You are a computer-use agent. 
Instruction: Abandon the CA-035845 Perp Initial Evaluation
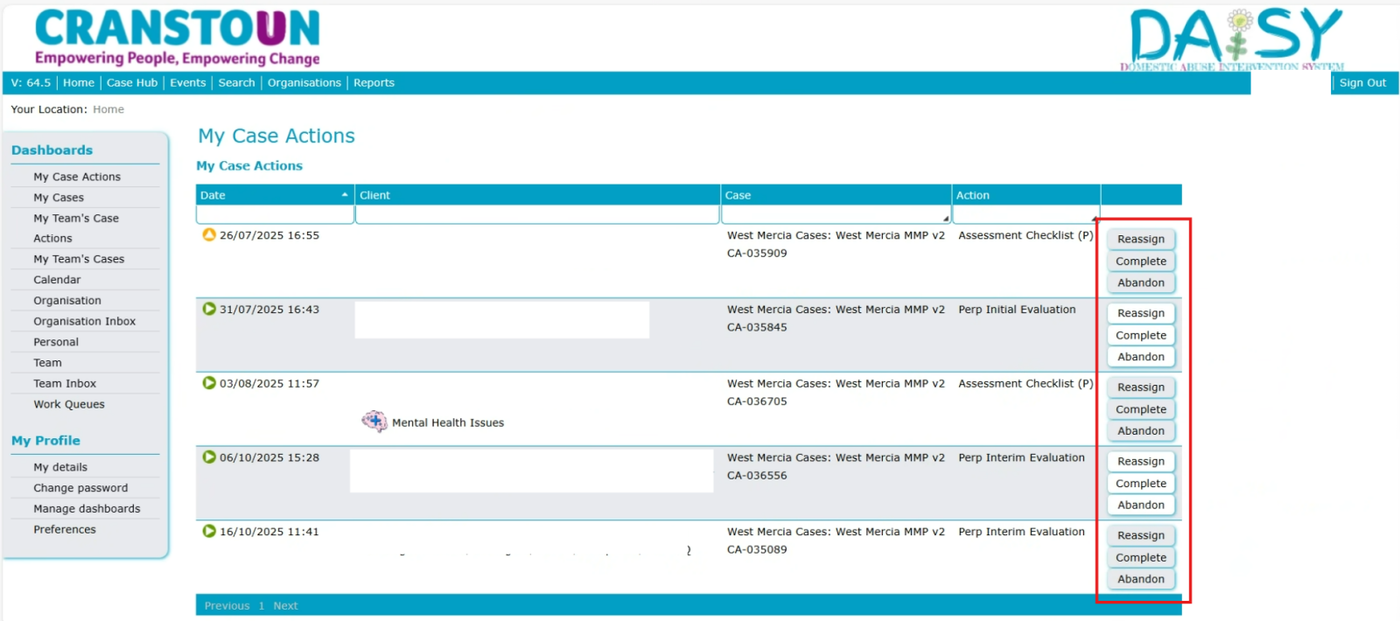click(1141, 357)
